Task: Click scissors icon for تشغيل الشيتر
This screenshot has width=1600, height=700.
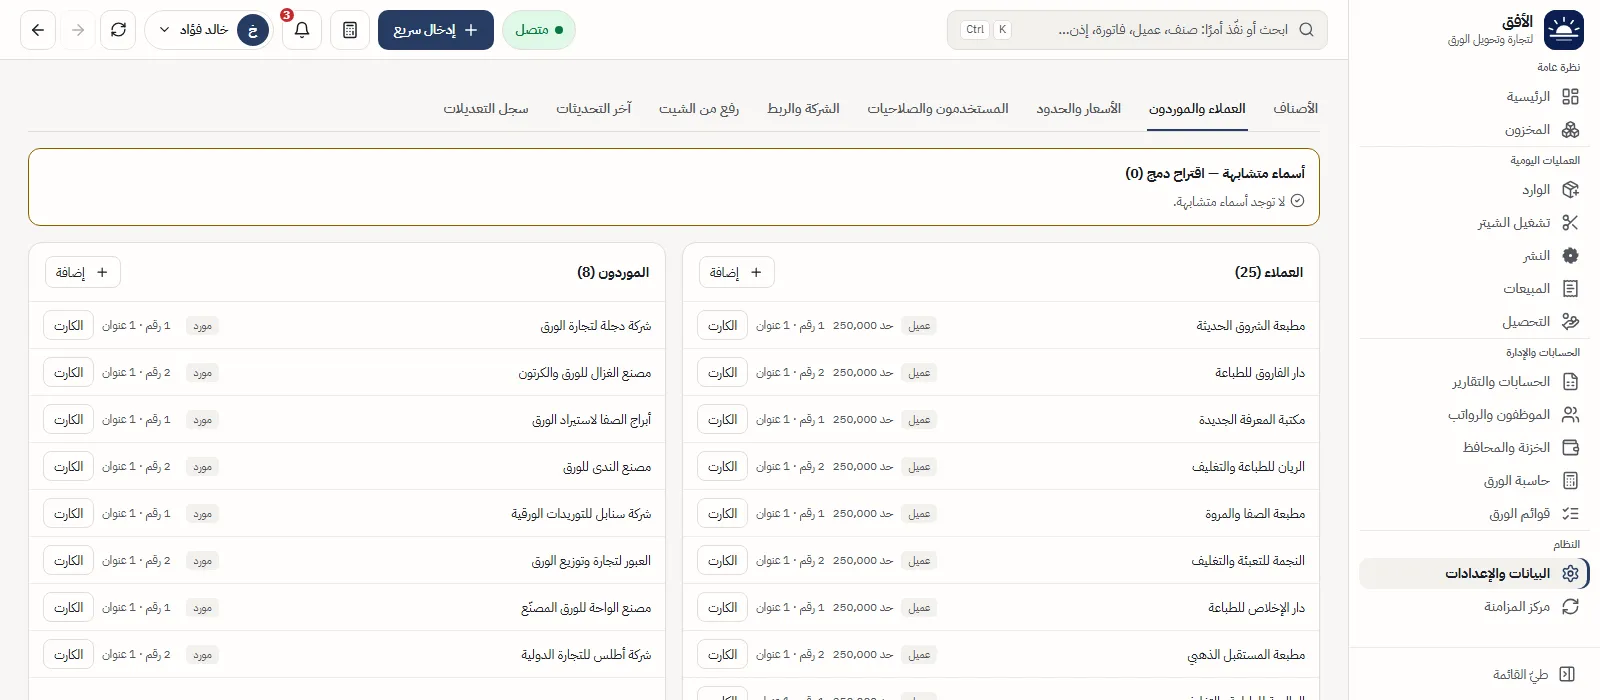Action: coord(1570,223)
